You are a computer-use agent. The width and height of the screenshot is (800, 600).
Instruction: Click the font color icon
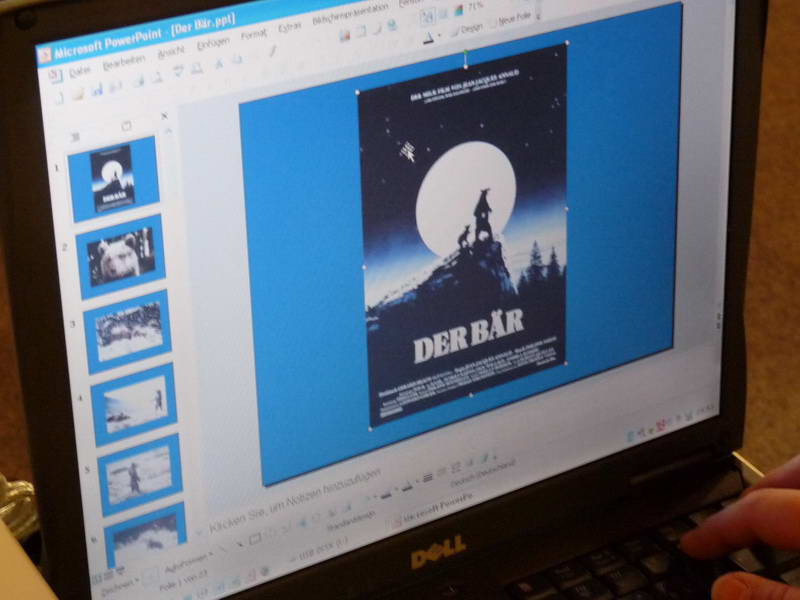point(429,37)
